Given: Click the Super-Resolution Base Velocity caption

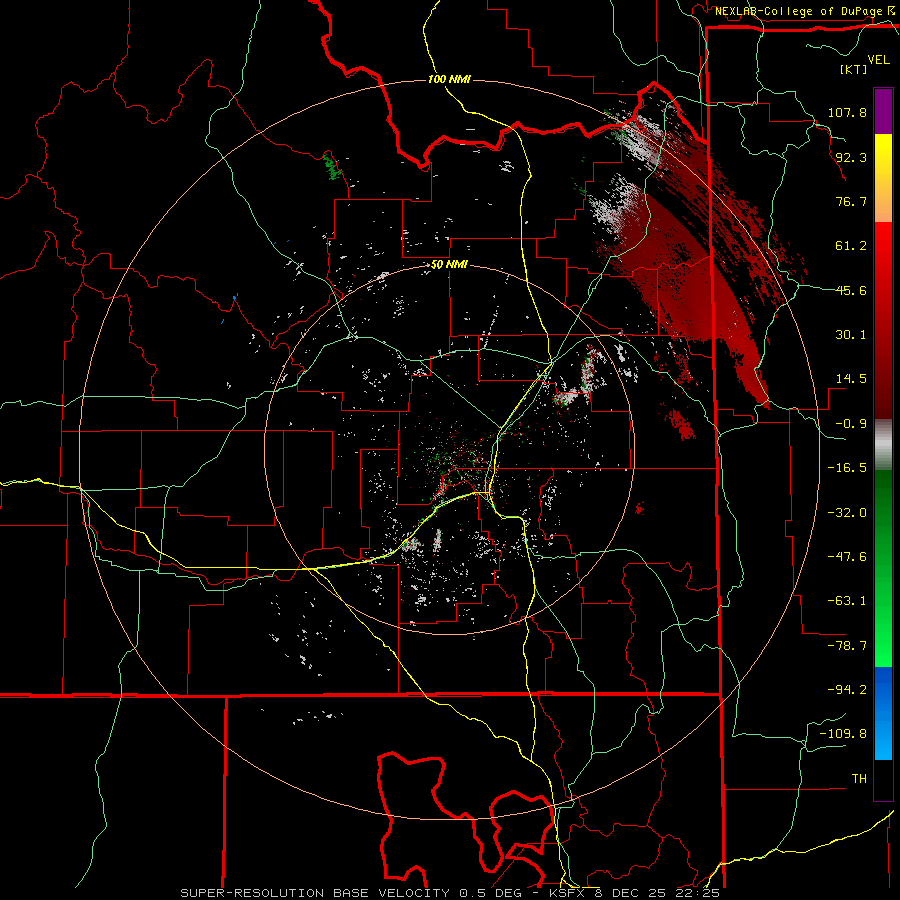Looking at the screenshot, I should (450, 893).
